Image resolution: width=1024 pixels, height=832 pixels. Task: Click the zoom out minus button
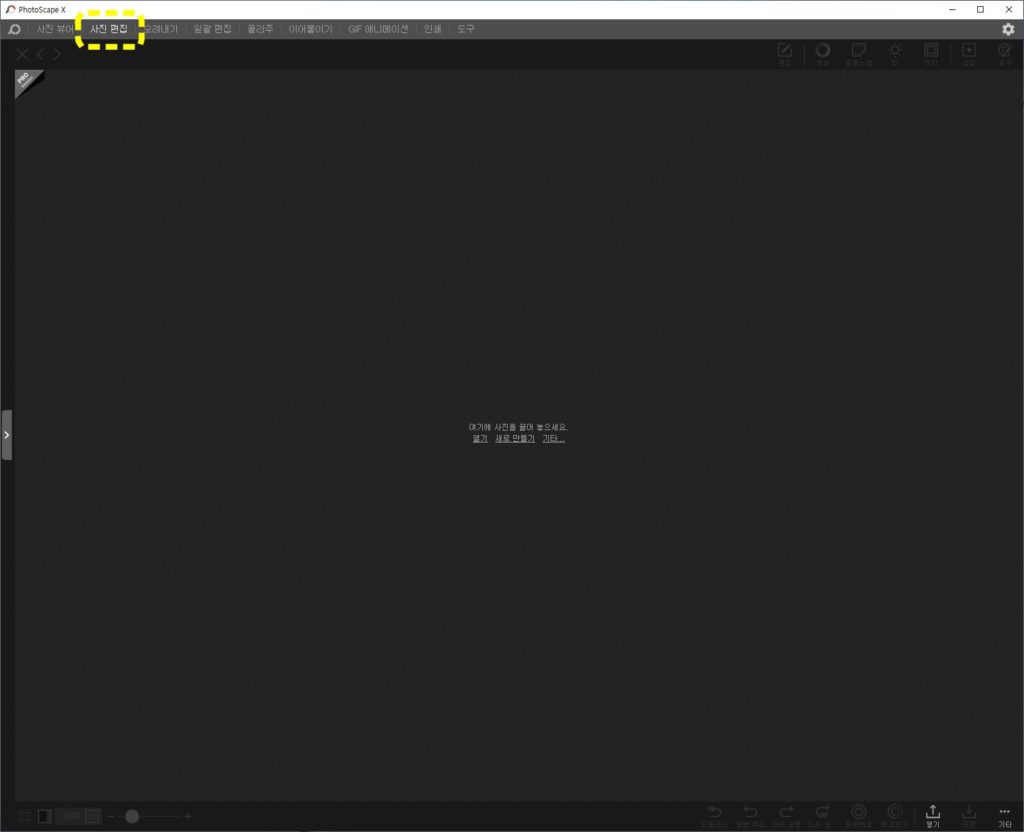tap(110, 816)
